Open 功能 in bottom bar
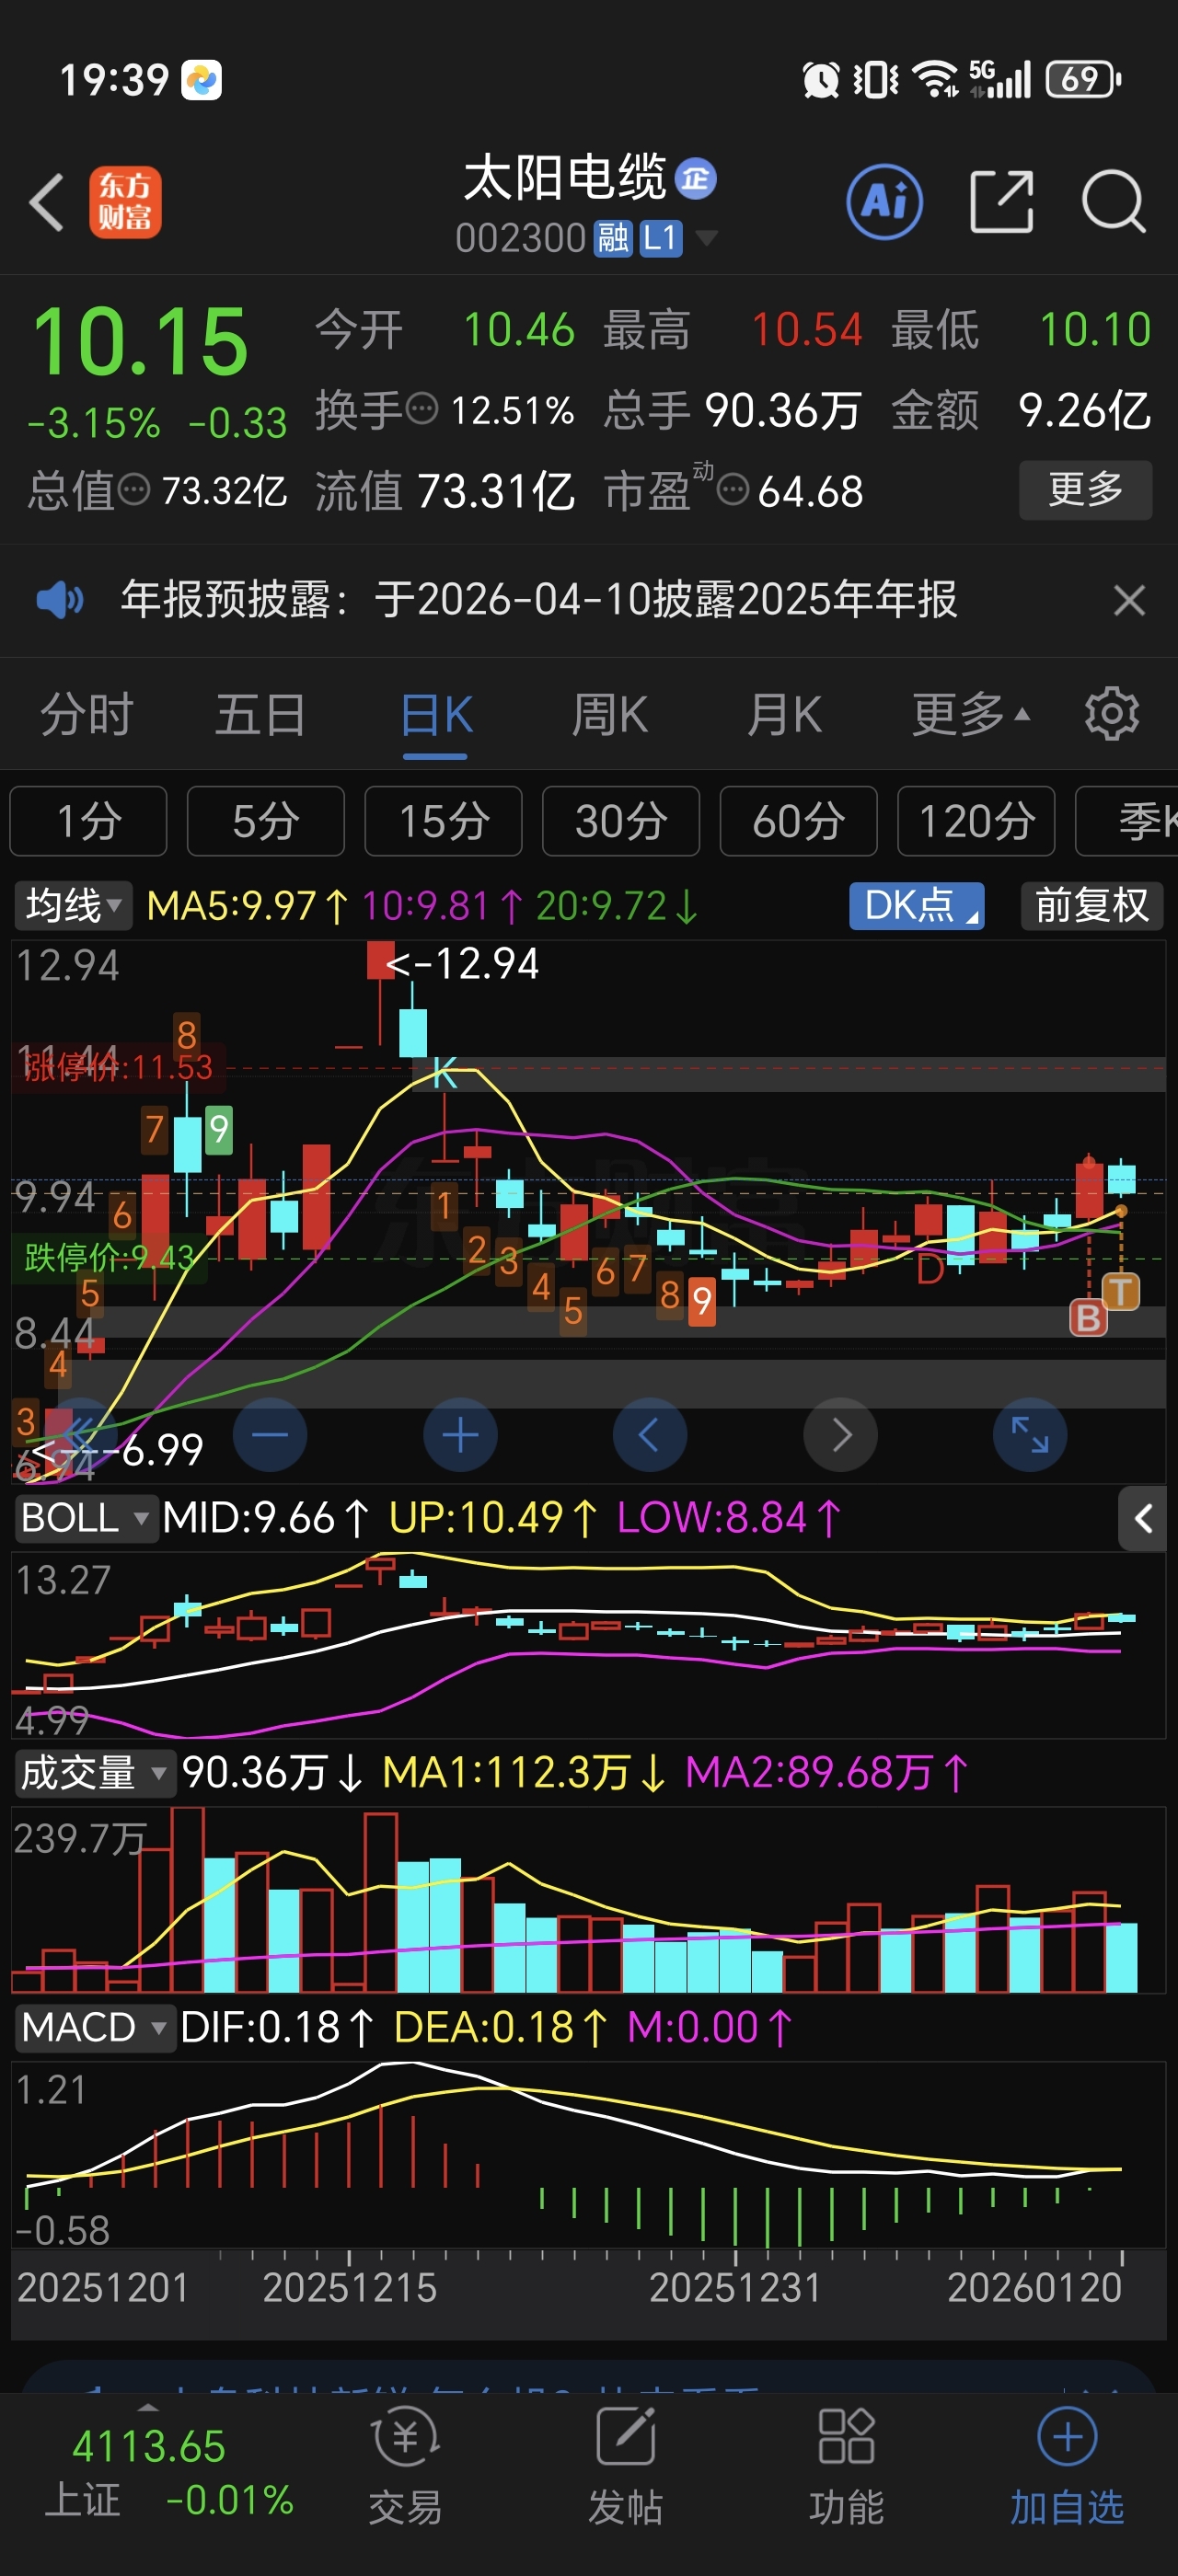This screenshot has height=2576, width=1178. pos(846,2466)
